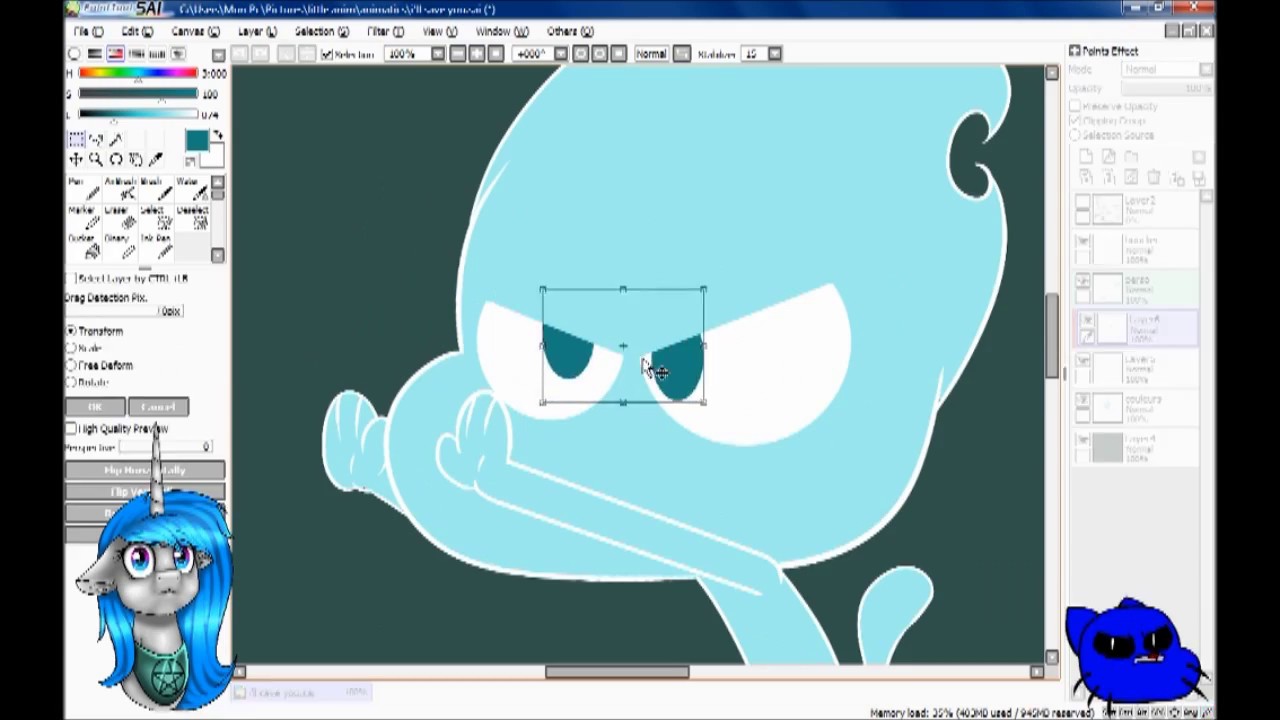Screen dimensions: 1280x720
Task: Show the Layer2 layer
Action: coord(1083,203)
